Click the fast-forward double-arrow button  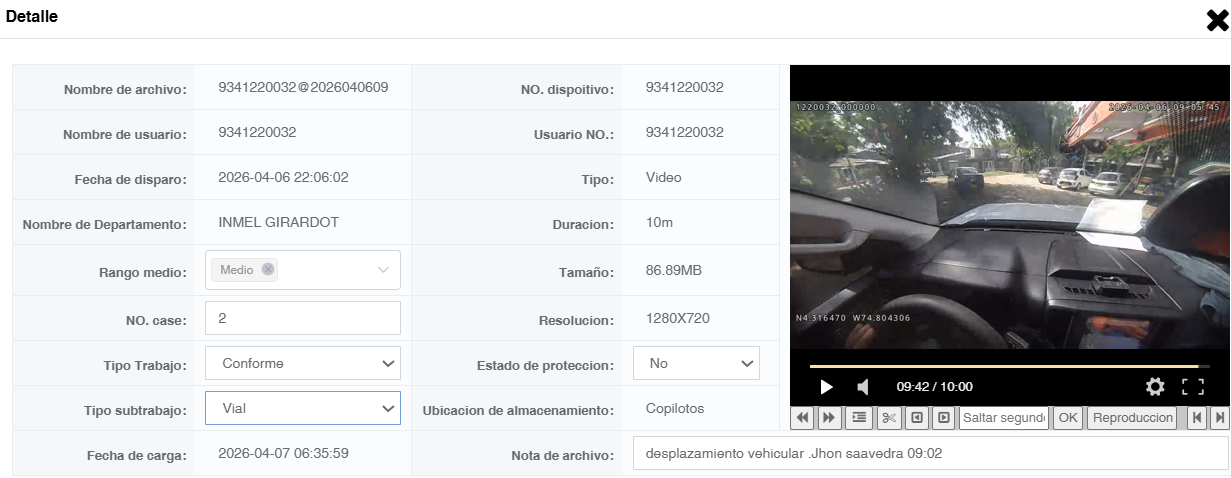click(830, 417)
